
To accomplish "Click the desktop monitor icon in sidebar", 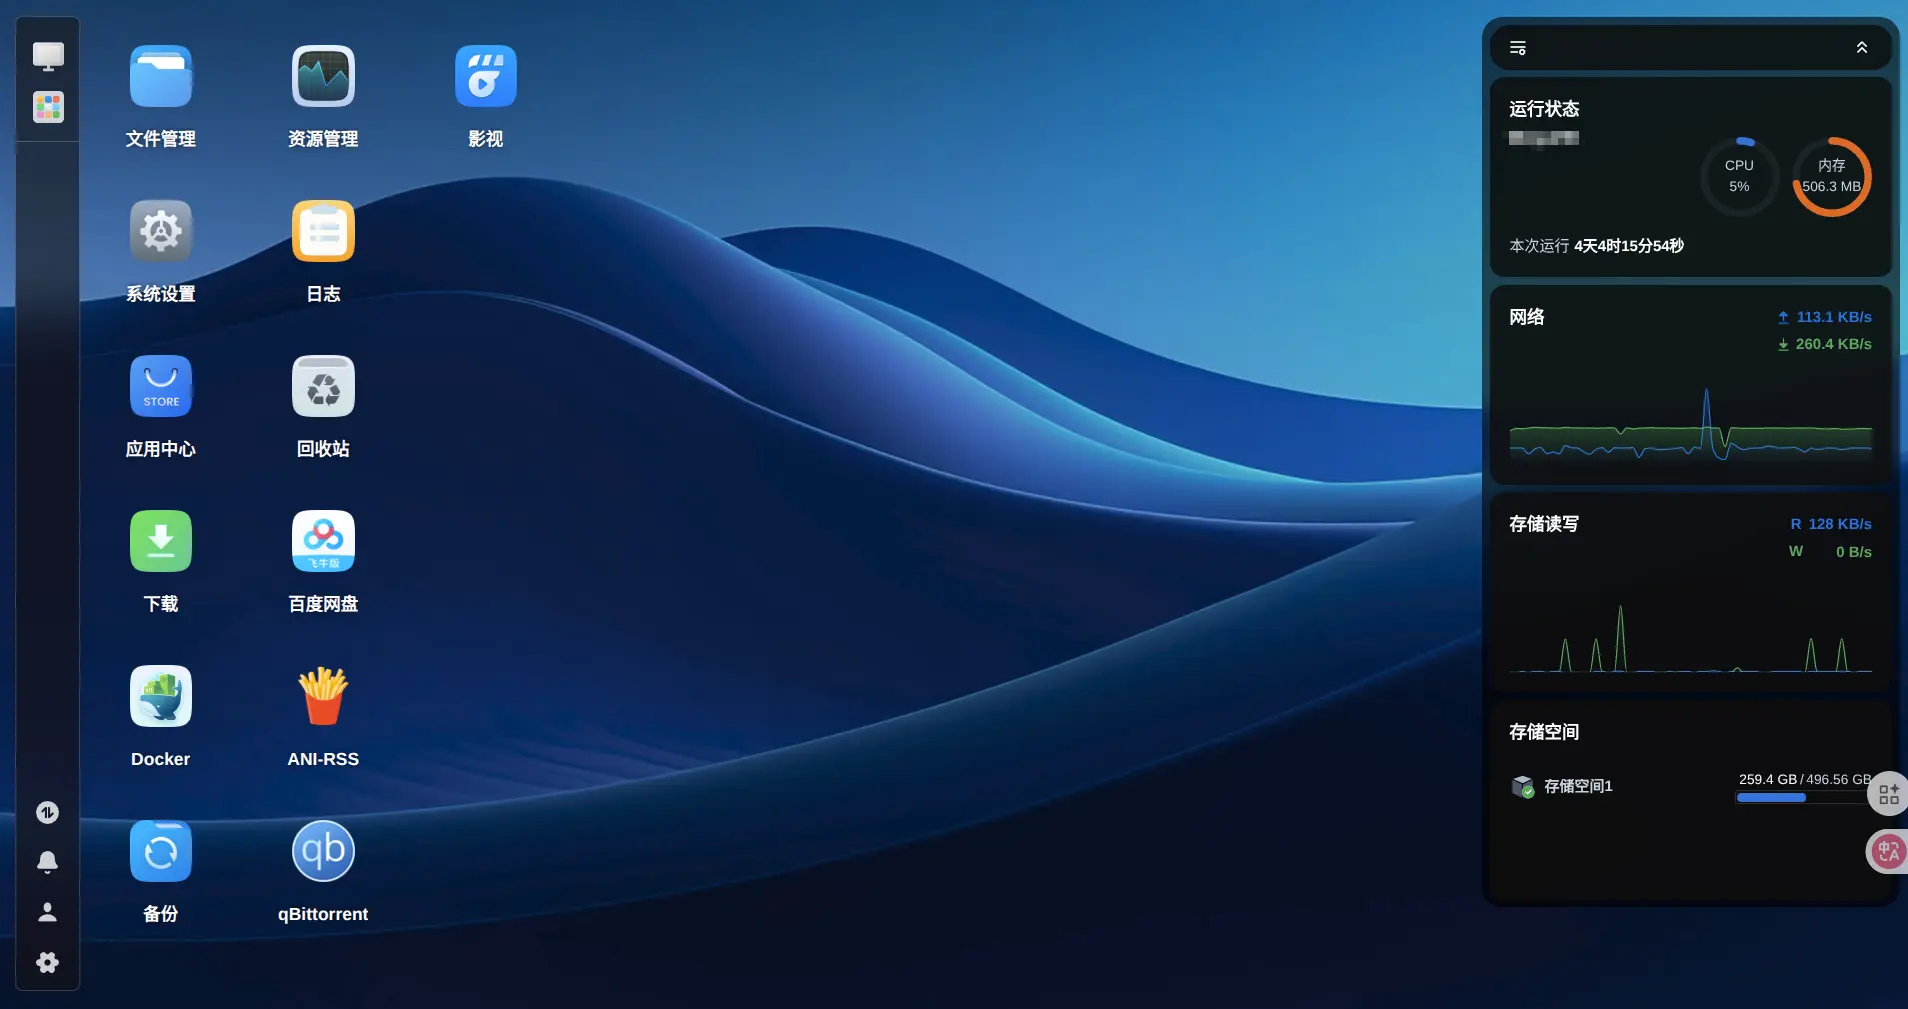I will tap(48, 56).
